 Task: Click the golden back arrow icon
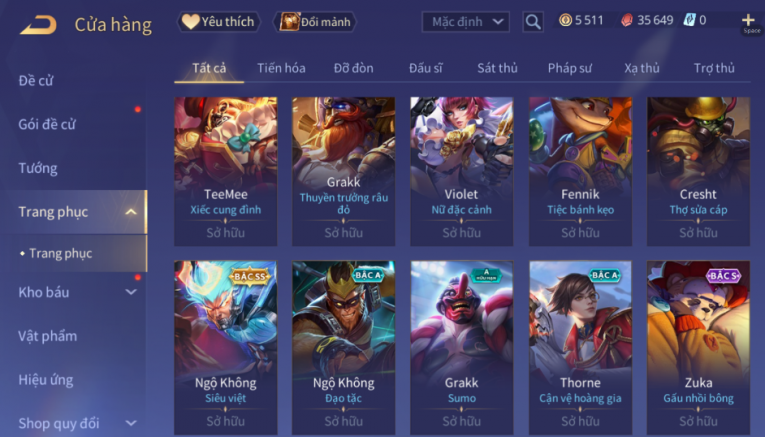(38, 24)
